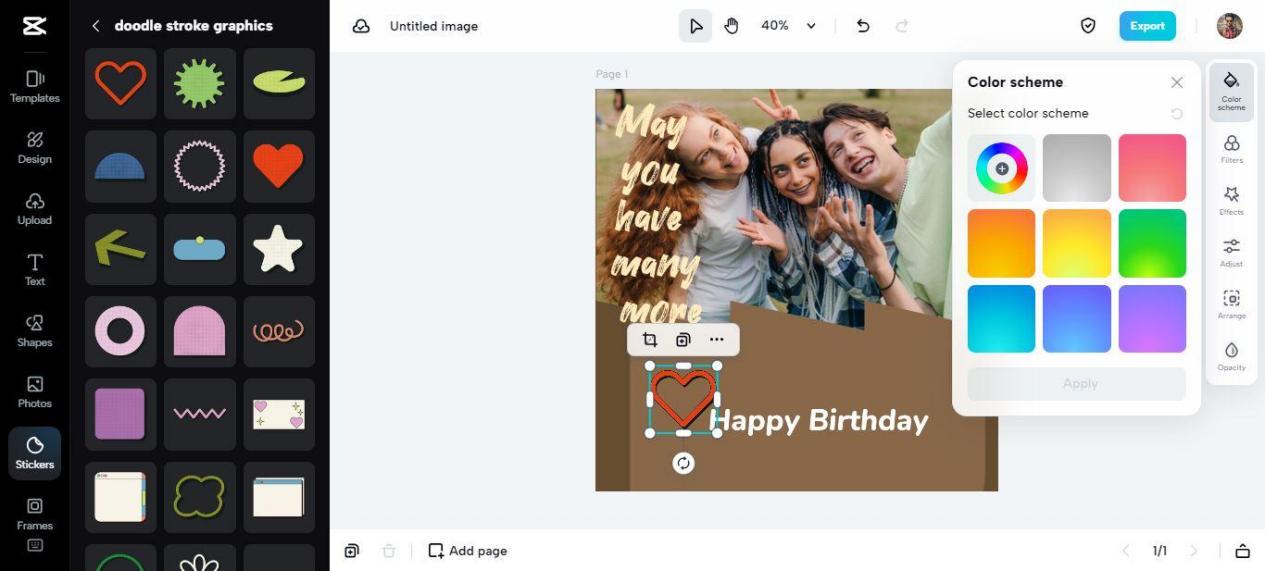Viewport: 1265px width, 571px height.
Task: Reset the selected color scheme
Action: click(1177, 114)
